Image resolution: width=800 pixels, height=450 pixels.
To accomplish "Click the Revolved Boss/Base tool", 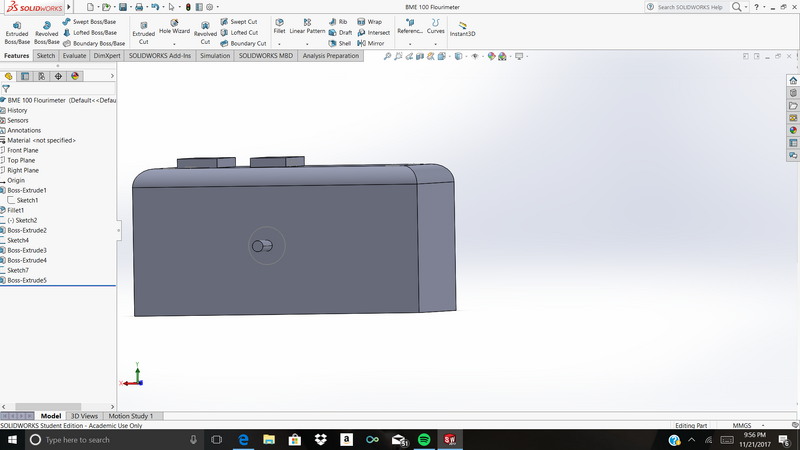I will [x=47, y=30].
